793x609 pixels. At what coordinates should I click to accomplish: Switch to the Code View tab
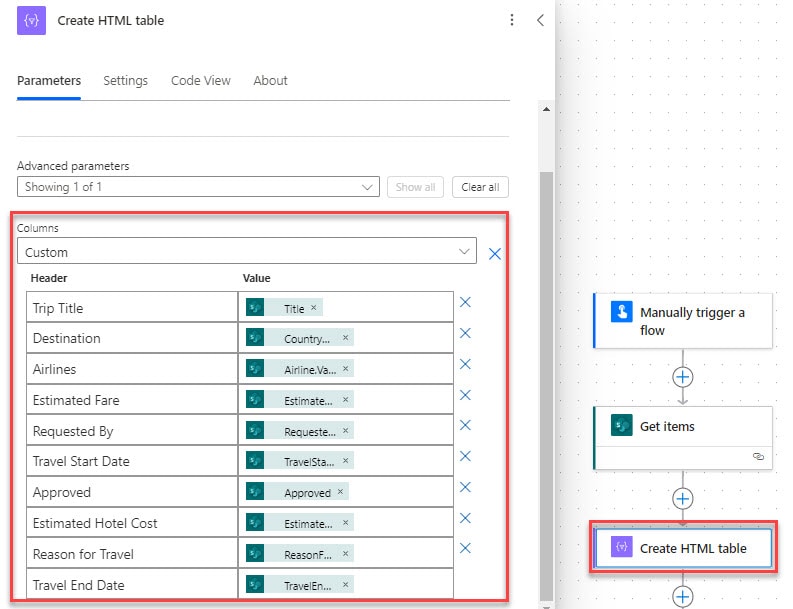[x=200, y=81]
